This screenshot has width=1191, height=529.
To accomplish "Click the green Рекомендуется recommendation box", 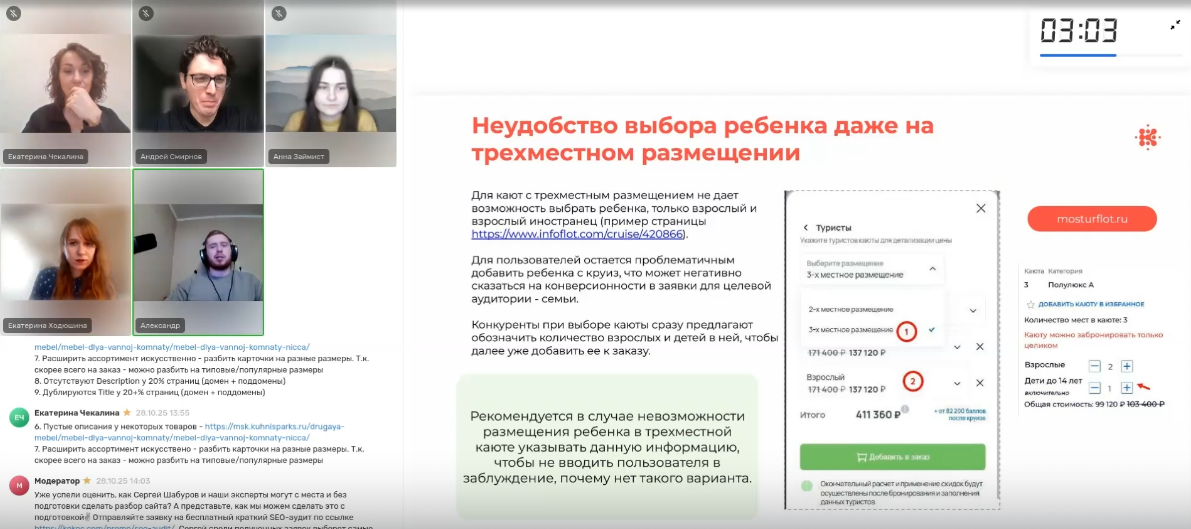I will click(607, 447).
